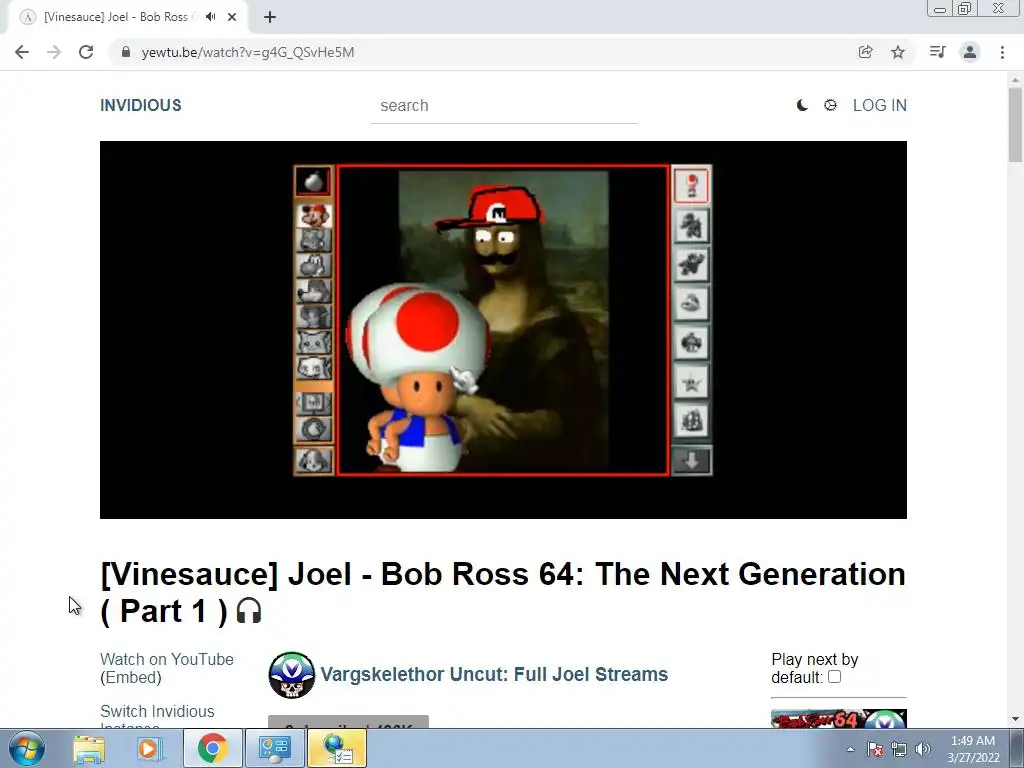The width and height of the screenshot is (1024, 768).
Task: Click the page vertical scrollbar thumb
Action: (1015, 124)
